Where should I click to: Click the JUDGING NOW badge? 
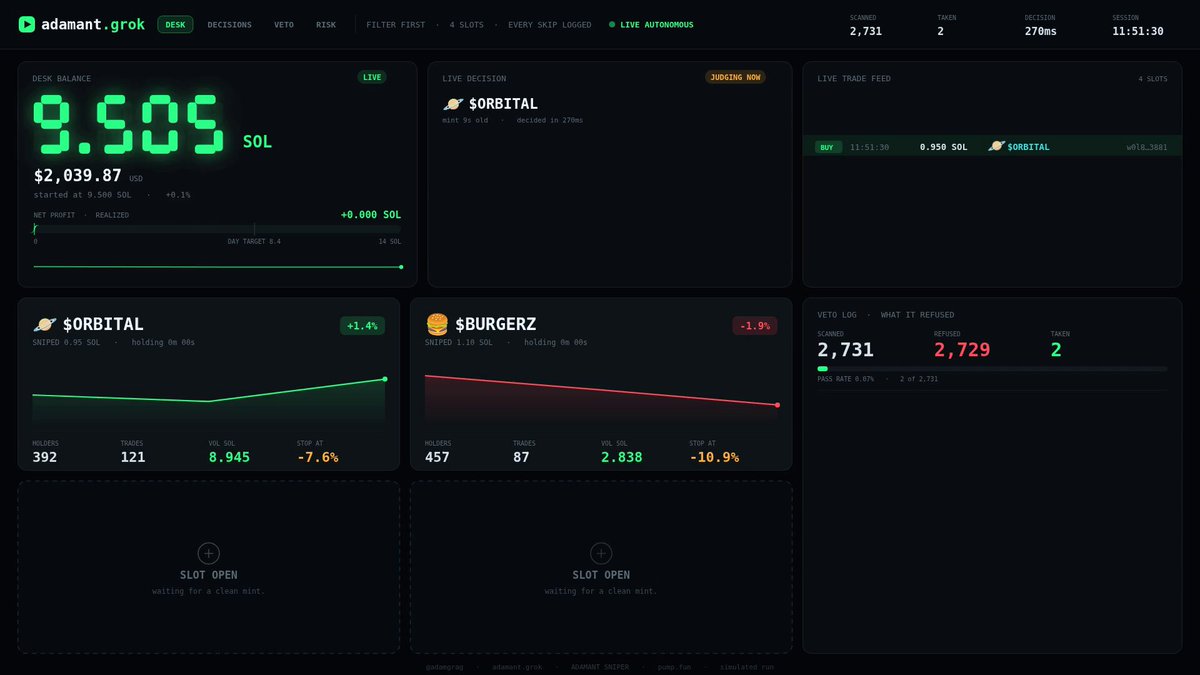[735, 77]
